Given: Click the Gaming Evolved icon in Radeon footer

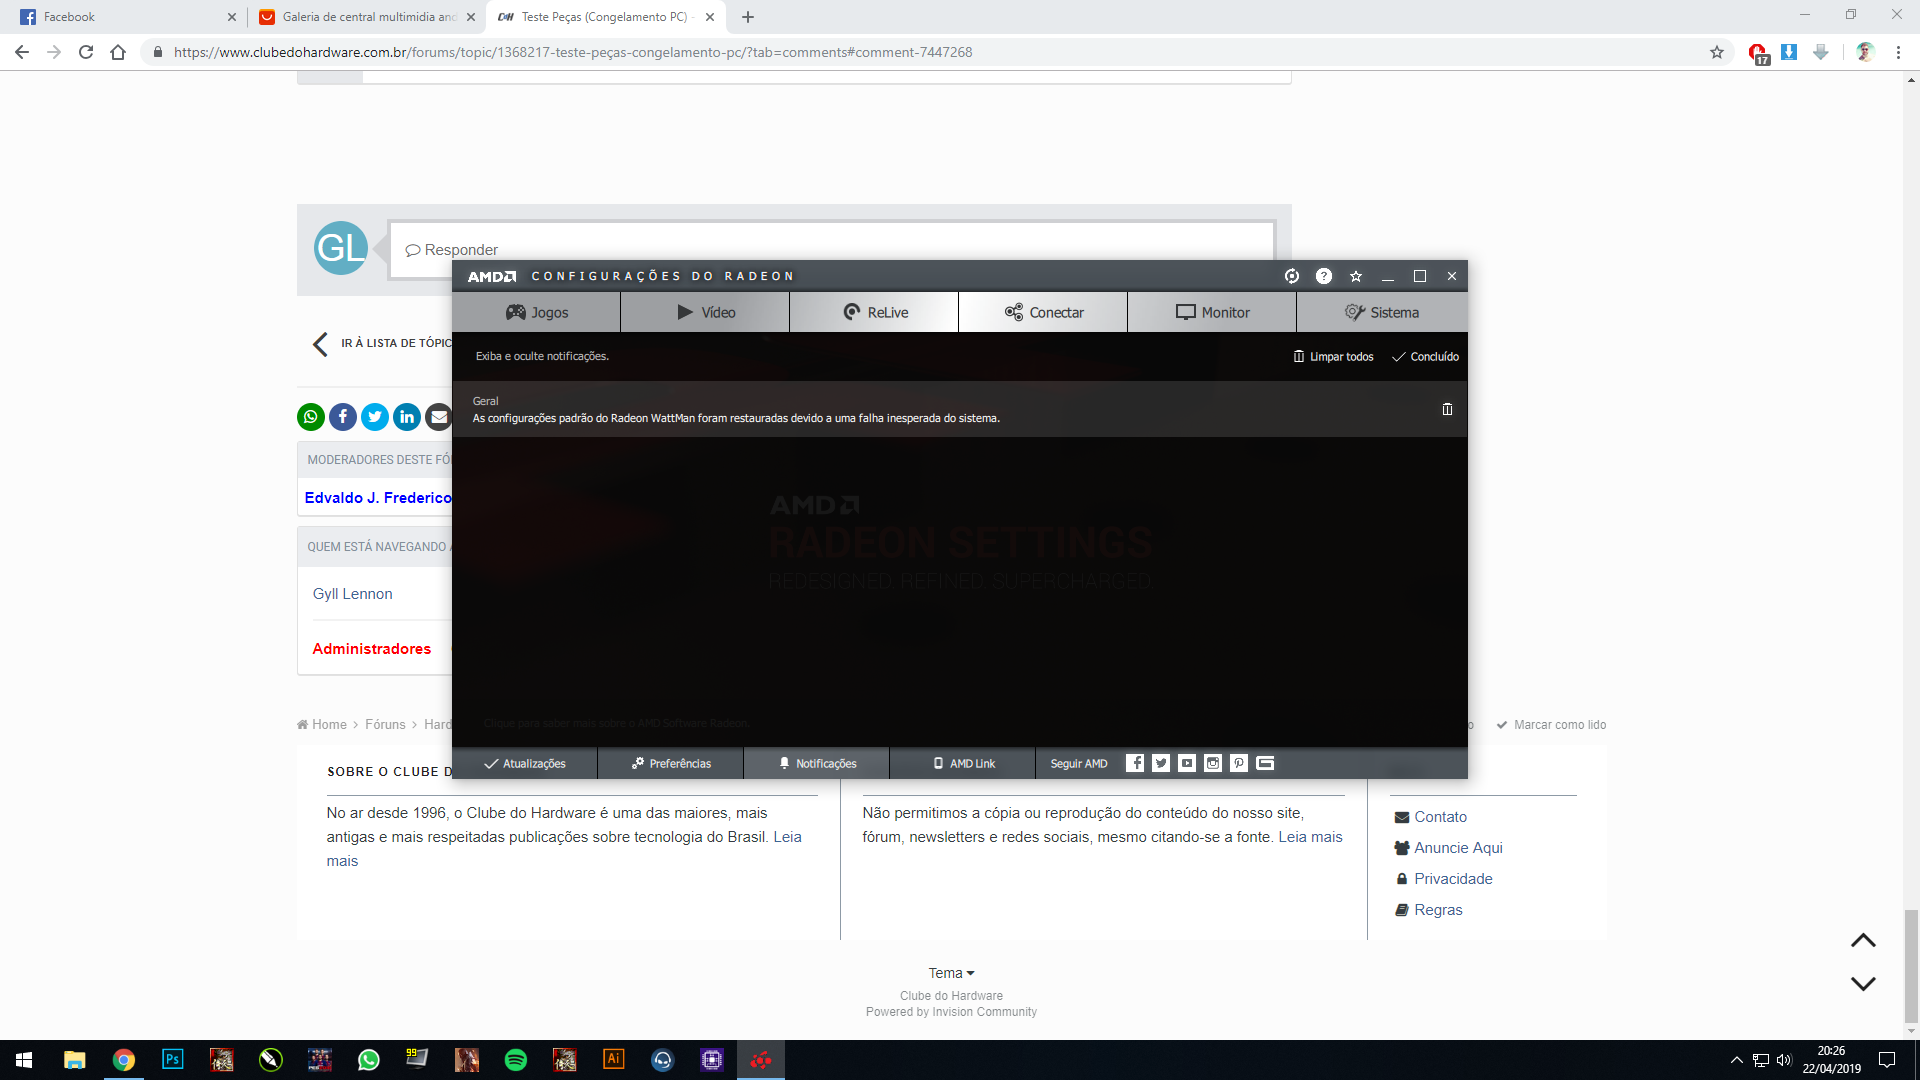Looking at the screenshot, I should [1265, 763].
